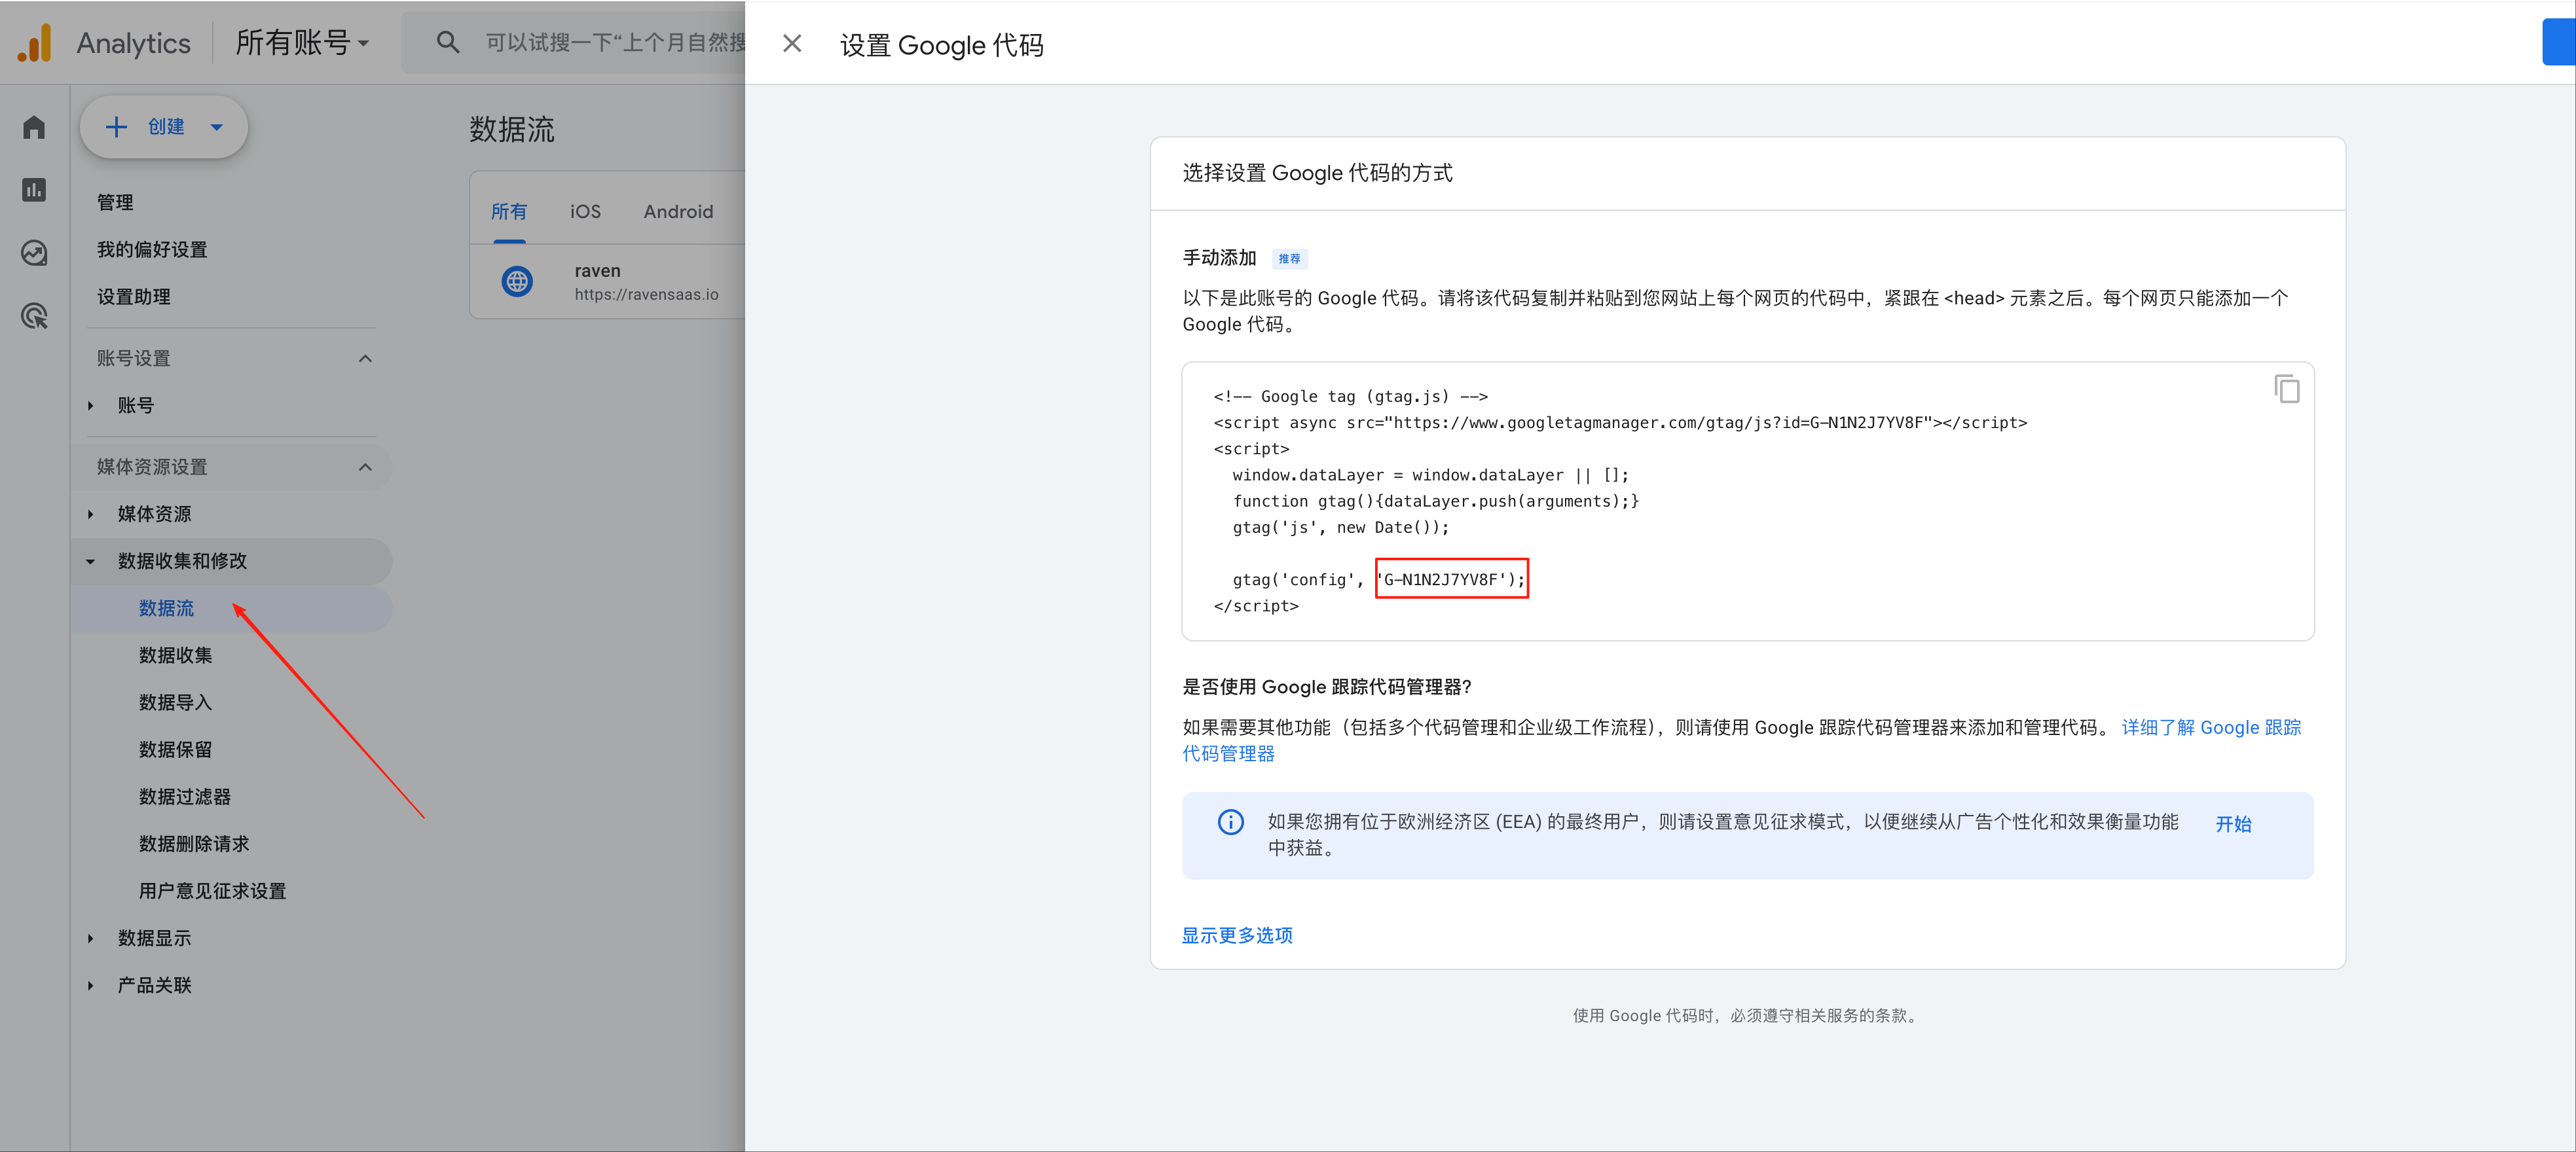
Task: Open 我的偏好设置 menu item
Action: [x=152, y=249]
